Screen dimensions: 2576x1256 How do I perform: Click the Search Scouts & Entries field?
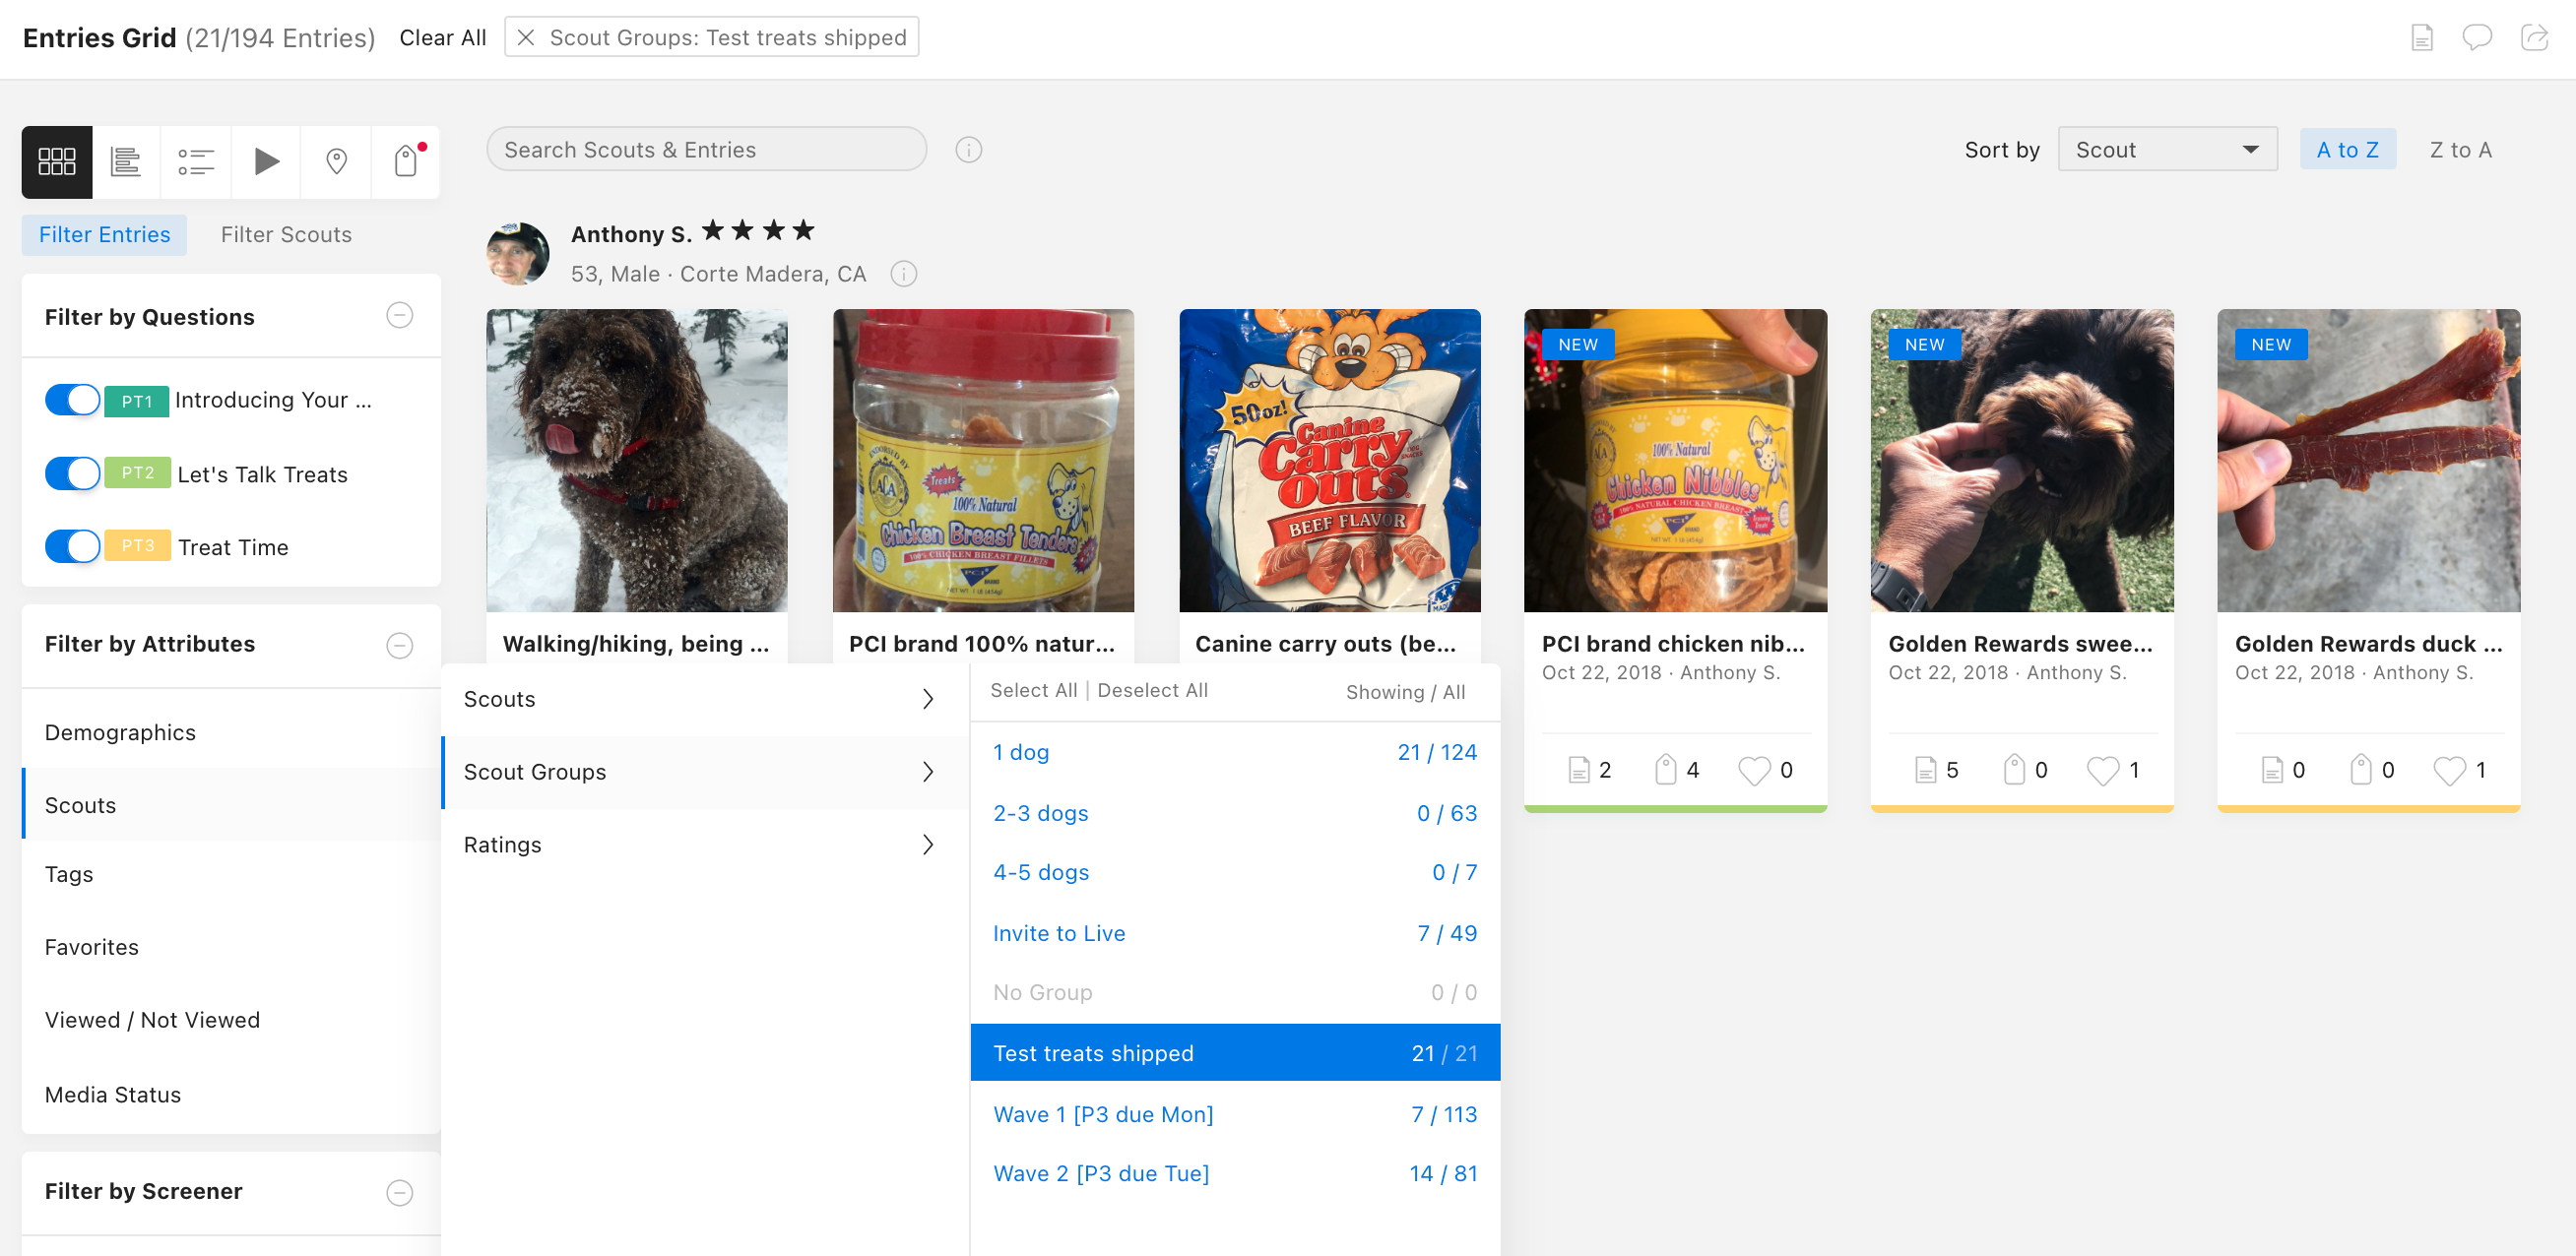pyautogui.click(x=705, y=150)
